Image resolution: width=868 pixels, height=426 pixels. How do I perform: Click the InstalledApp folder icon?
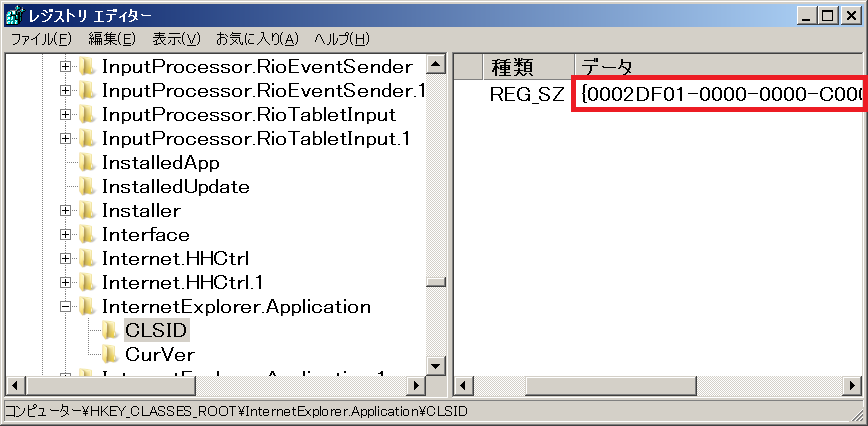[x=86, y=163]
